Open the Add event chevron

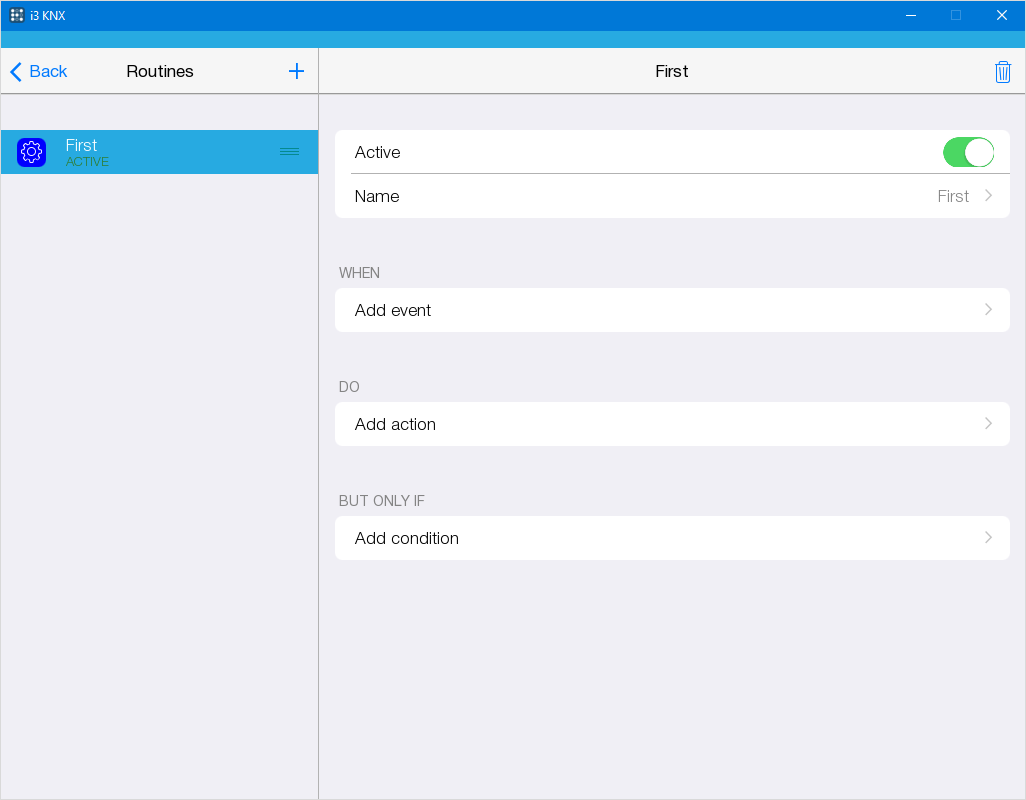point(988,310)
